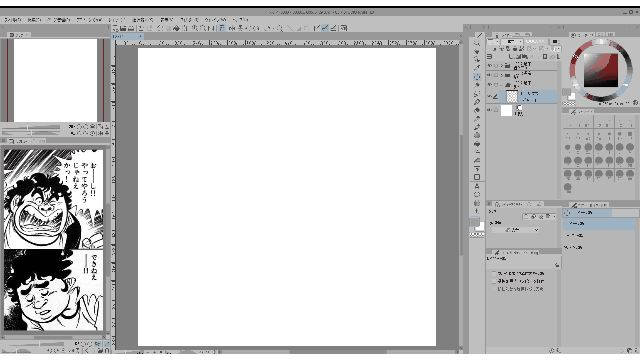Screen dimensions: 640x360
Task: Click the Navigator zoom slider
Action: (31, 127)
